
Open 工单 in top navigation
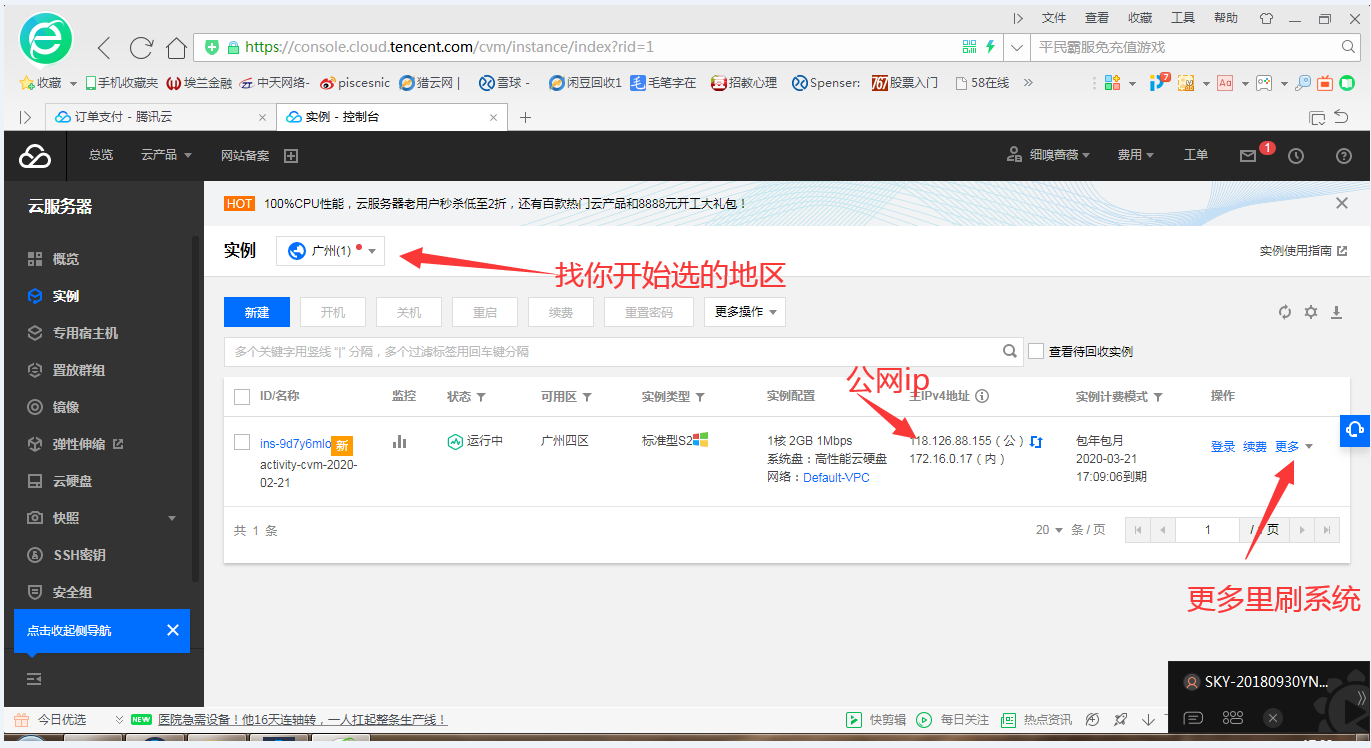pos(1196,156)
